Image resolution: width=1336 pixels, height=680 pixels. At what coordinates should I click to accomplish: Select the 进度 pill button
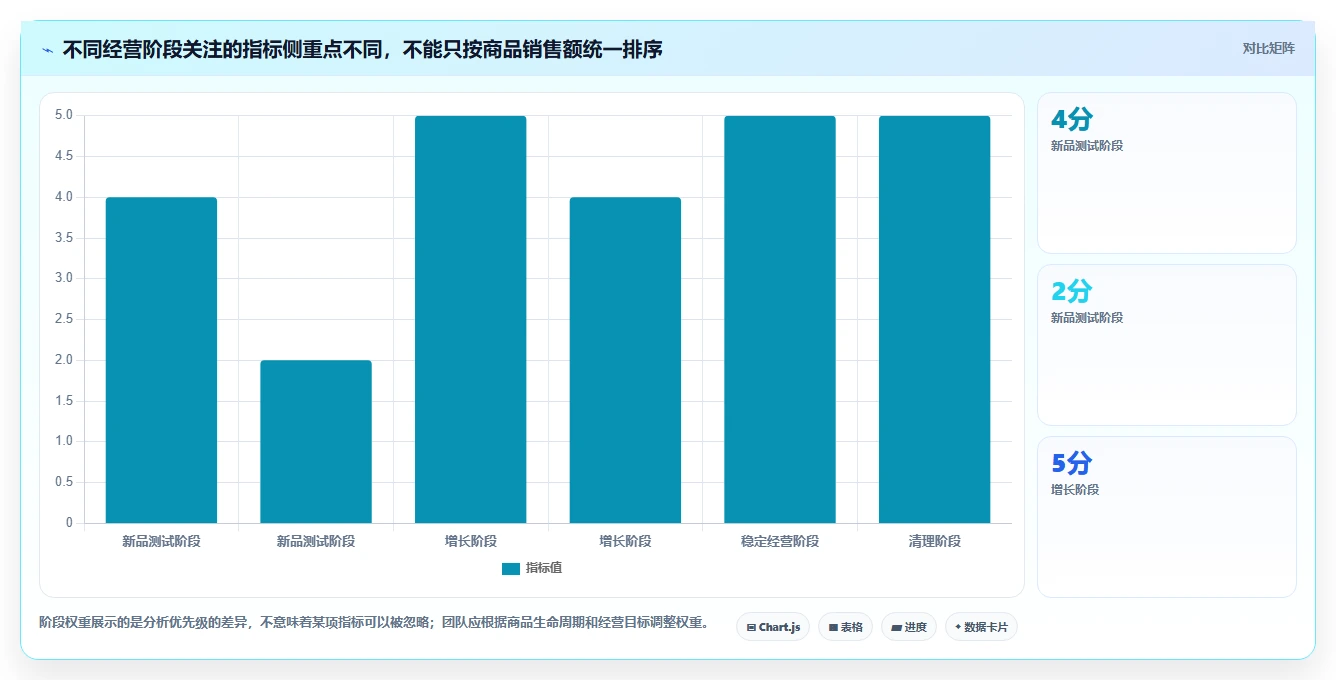909,627
